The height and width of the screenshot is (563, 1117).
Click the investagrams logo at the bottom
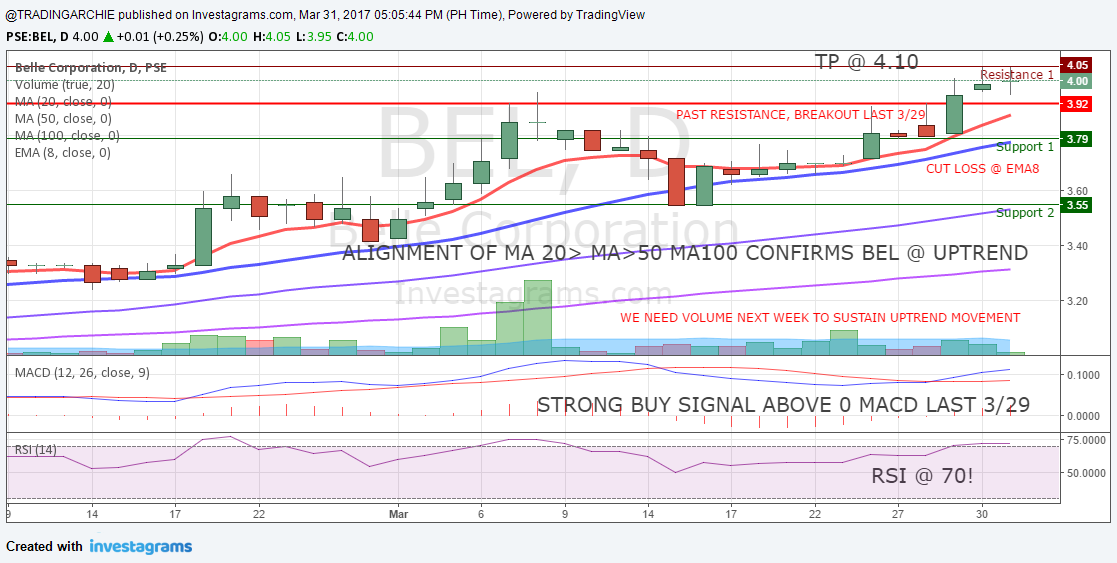140,547
